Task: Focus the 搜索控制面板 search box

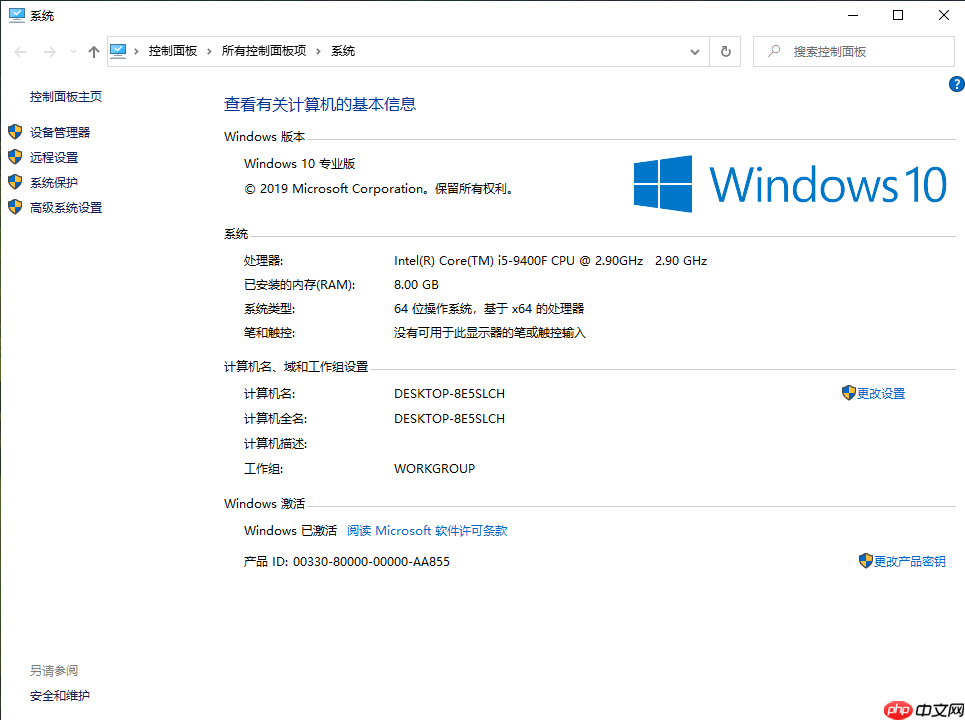Action: [854, 52]
